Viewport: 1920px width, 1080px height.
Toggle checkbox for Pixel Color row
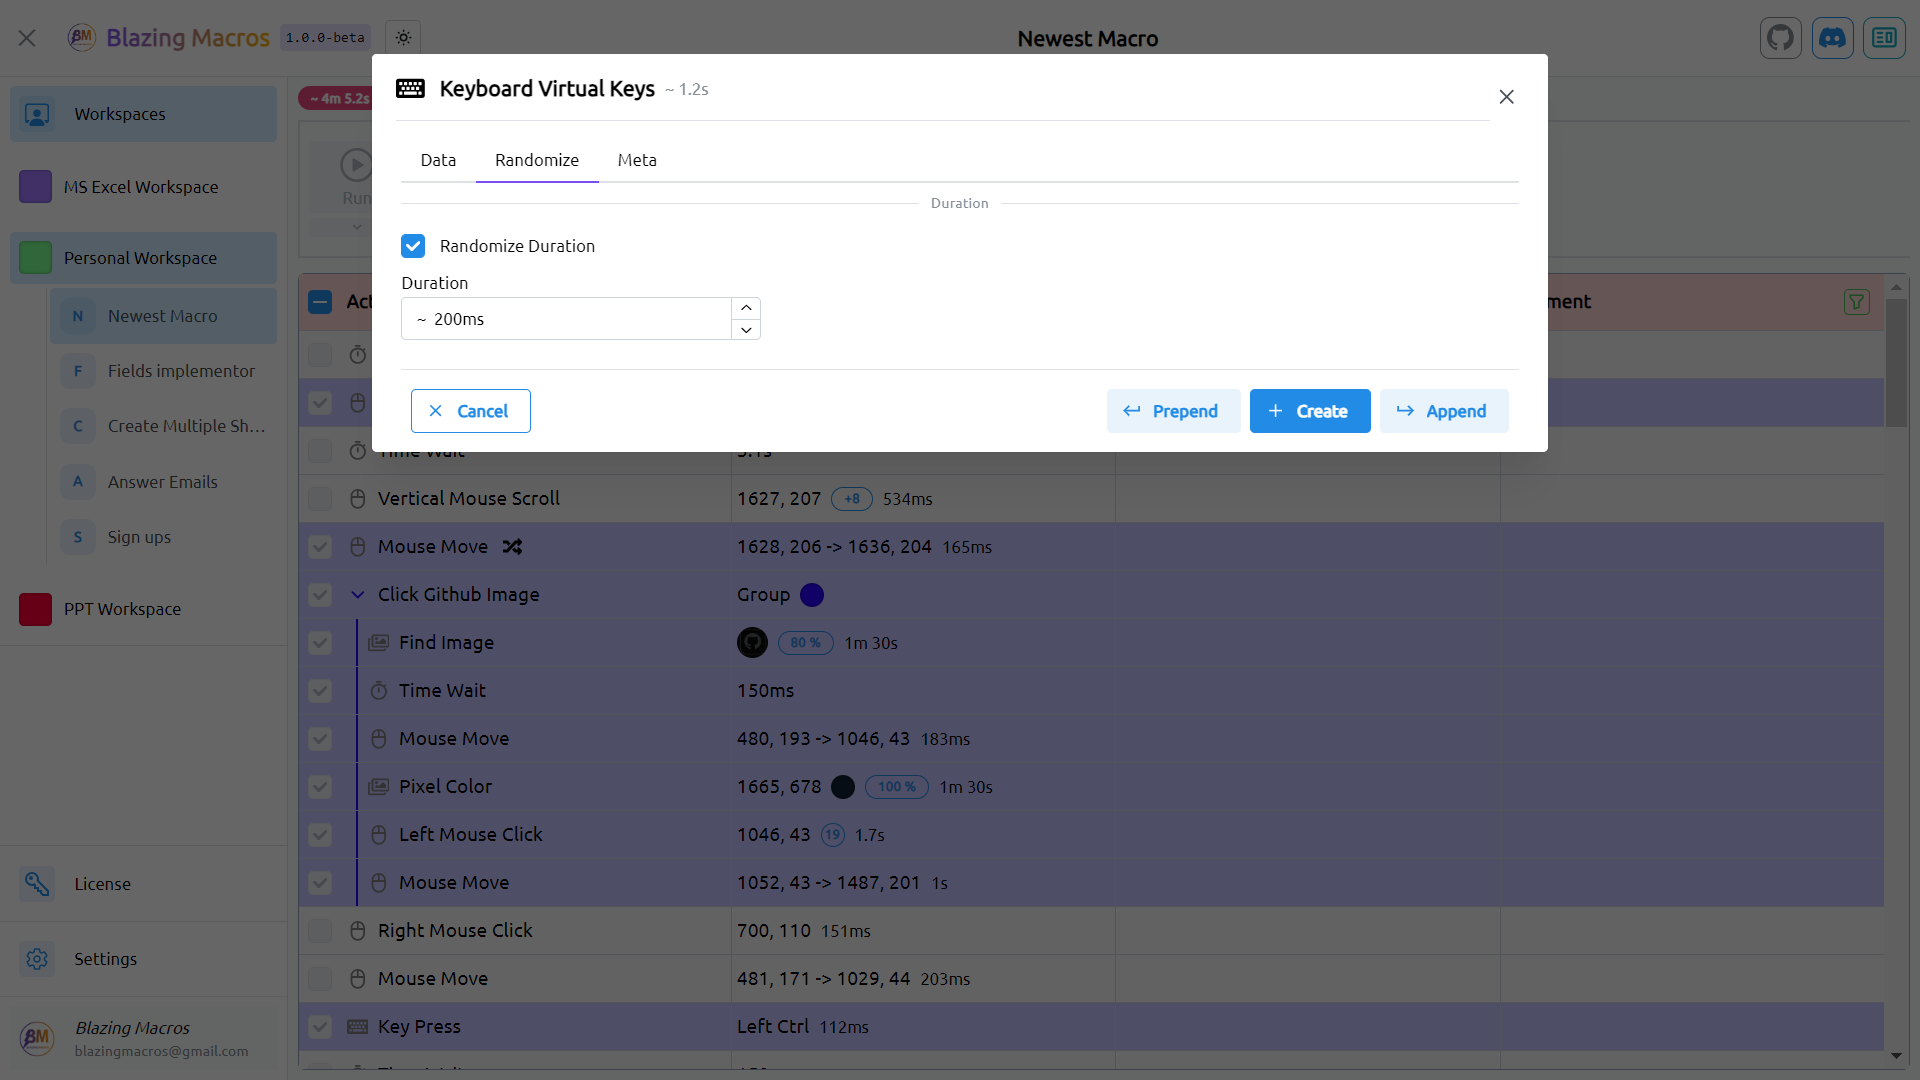[x=320, y=787]
